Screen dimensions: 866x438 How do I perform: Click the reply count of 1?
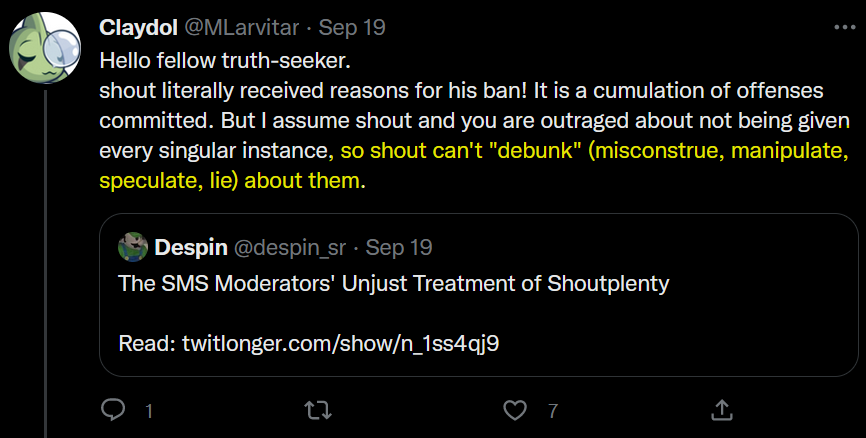pos(148,410)
